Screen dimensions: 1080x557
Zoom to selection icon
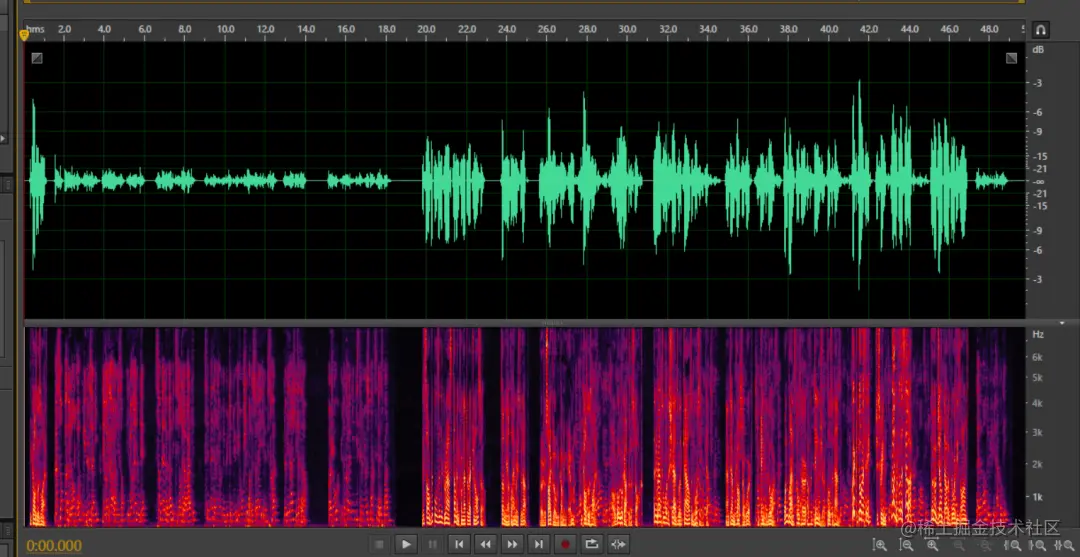click(x=1064, y=545)
